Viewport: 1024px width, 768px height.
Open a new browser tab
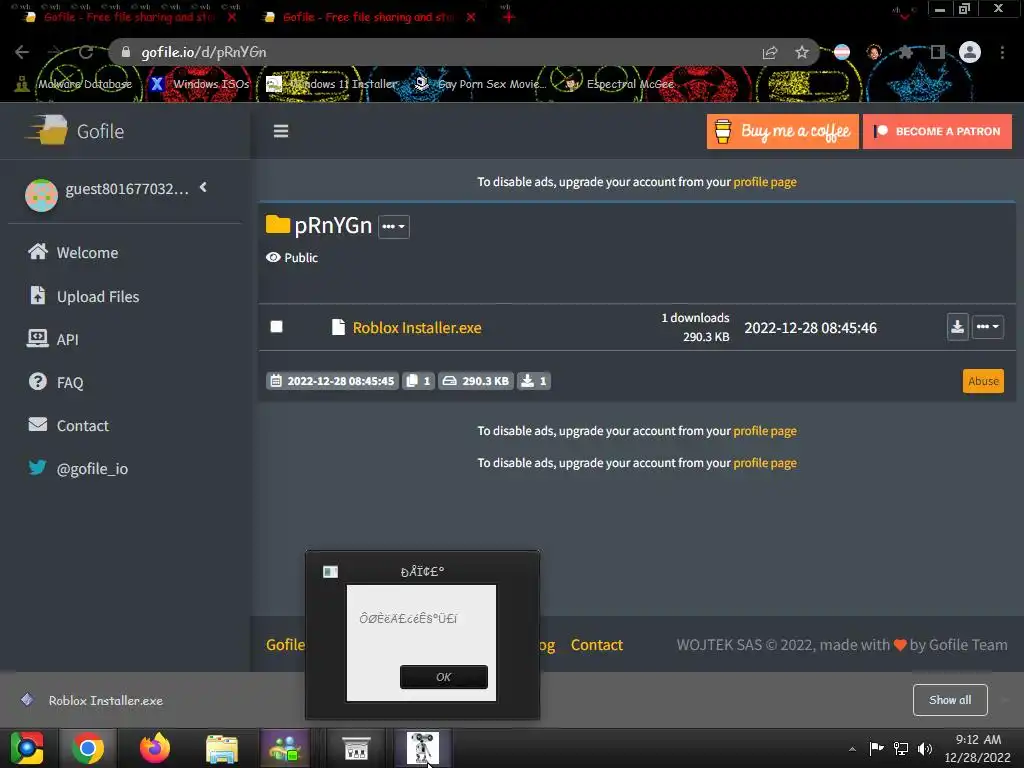509,17
